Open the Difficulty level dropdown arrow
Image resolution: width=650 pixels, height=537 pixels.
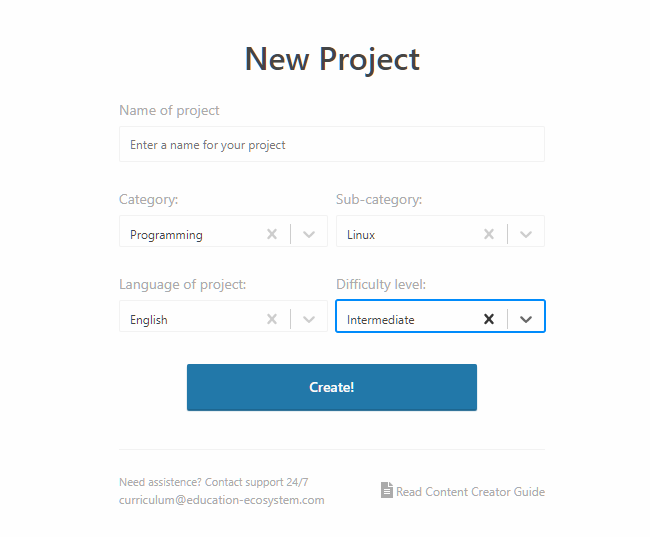coord(526,320)
